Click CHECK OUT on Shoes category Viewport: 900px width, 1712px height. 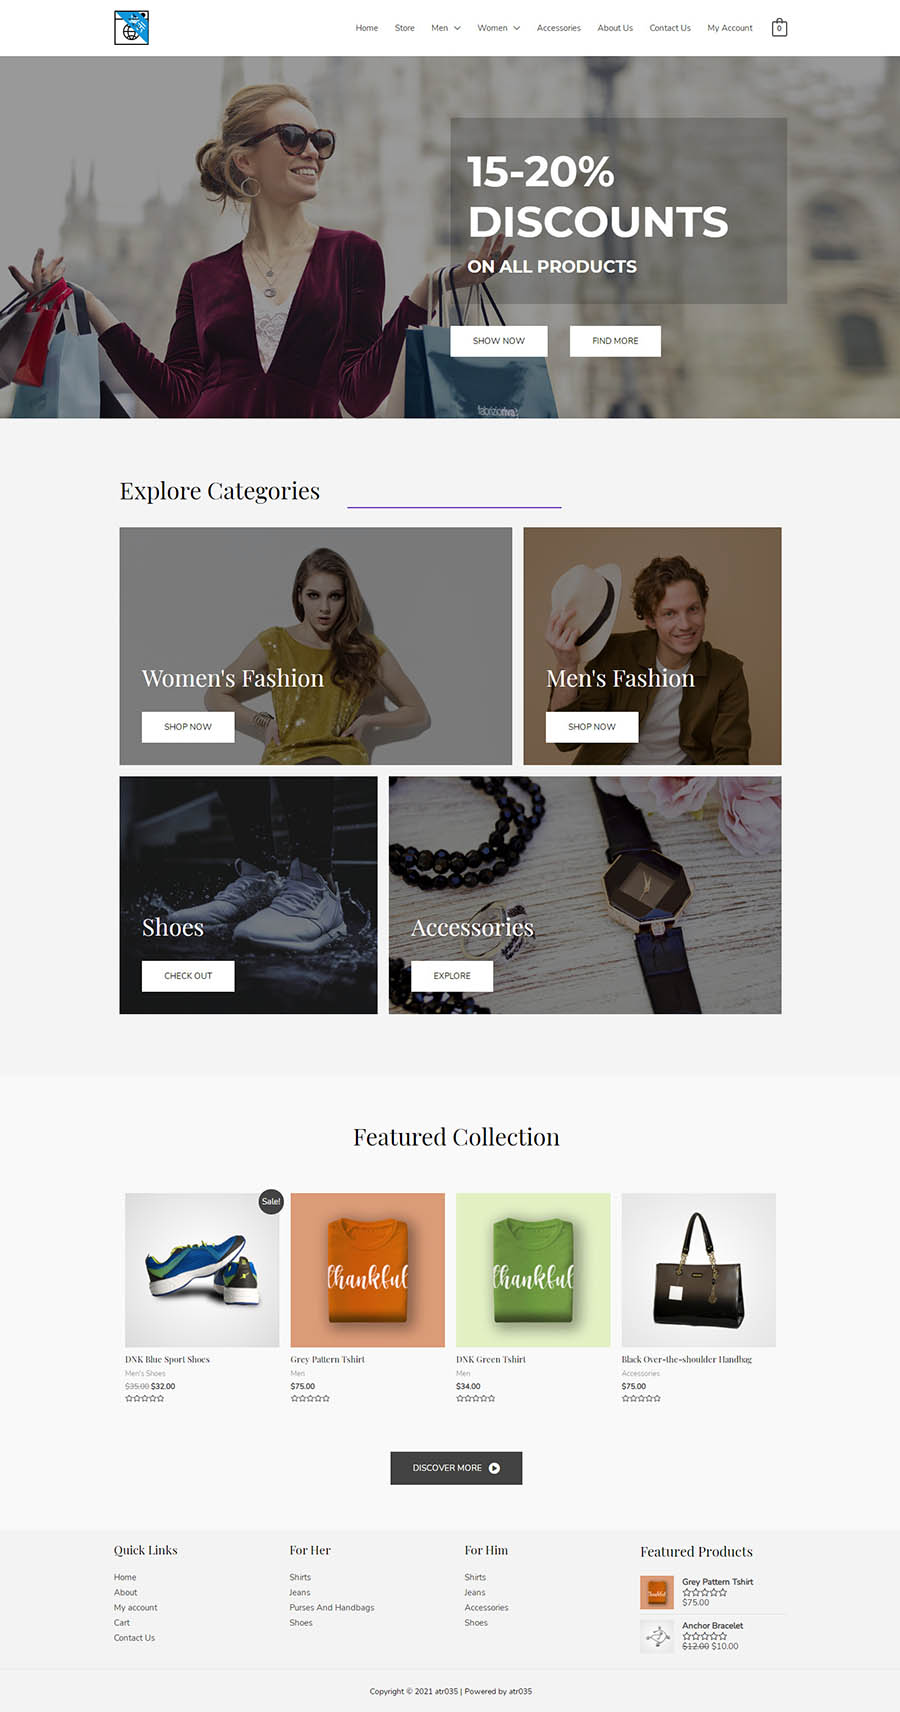click(188, 976)
